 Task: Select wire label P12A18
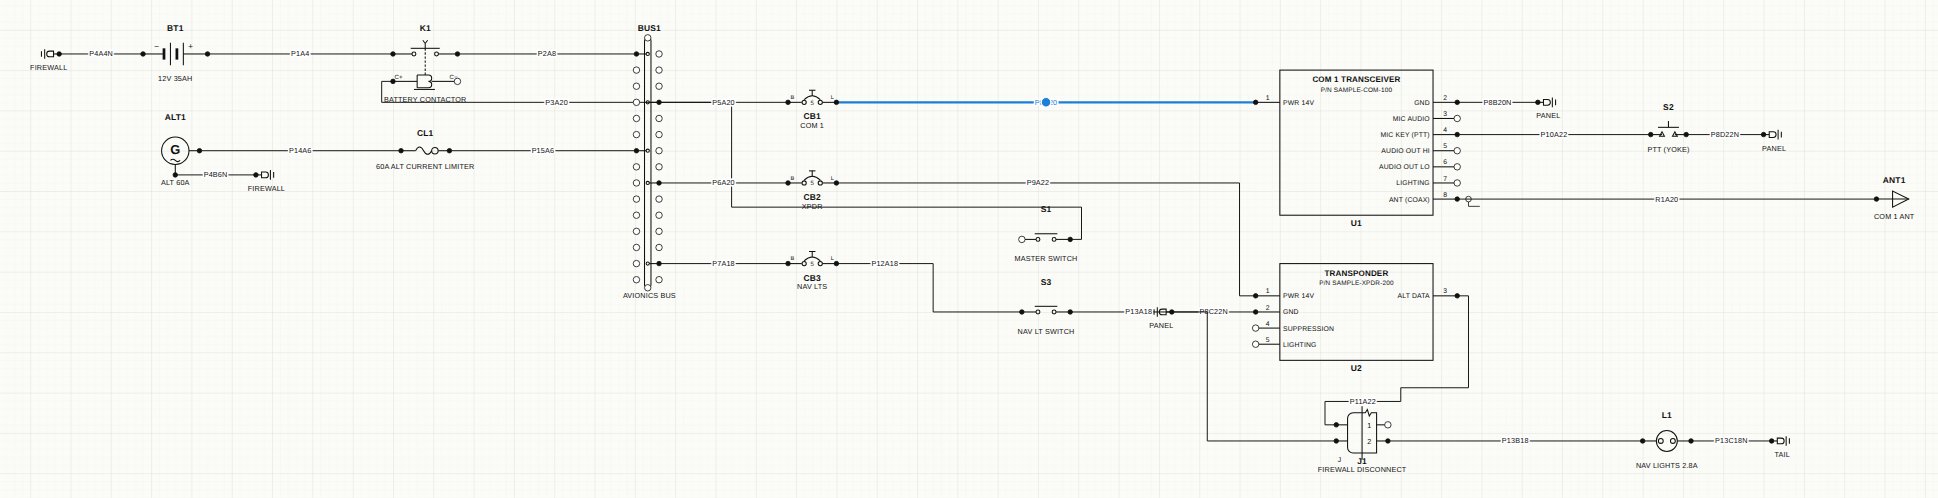[x=885, y=263]
